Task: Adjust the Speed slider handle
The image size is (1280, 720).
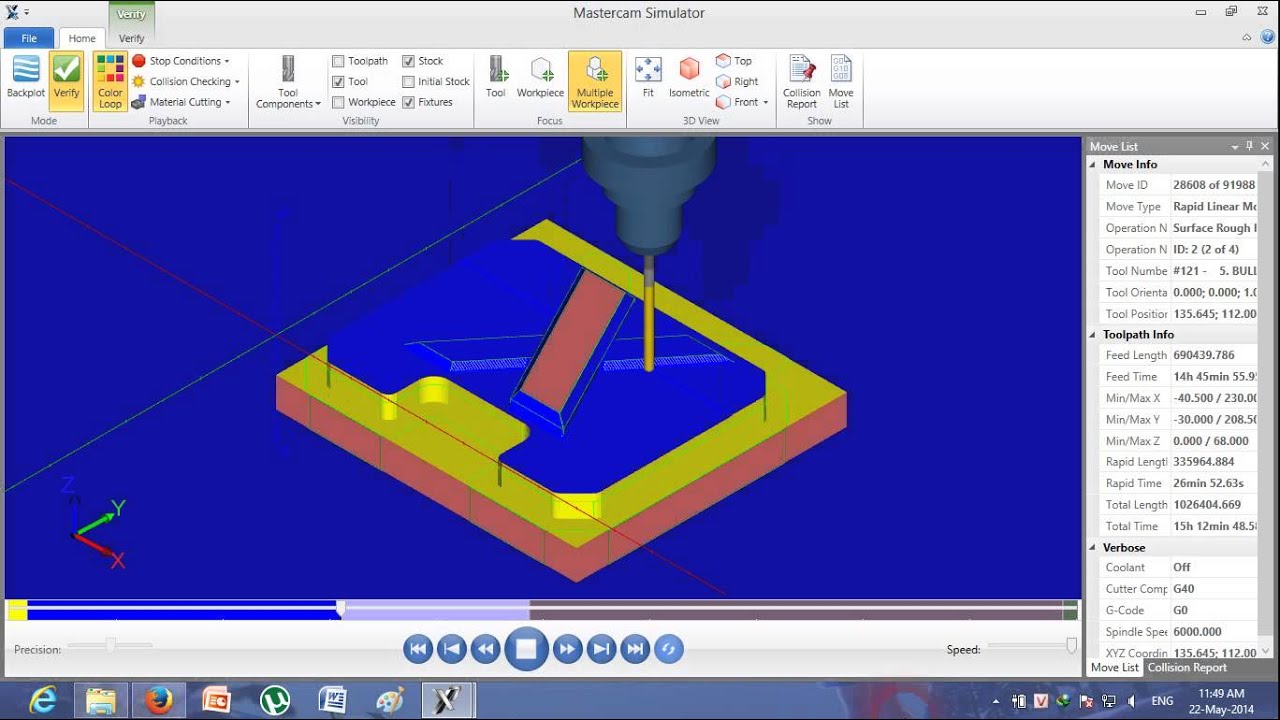Action: pyautogui.click(x=1072, y=646)
